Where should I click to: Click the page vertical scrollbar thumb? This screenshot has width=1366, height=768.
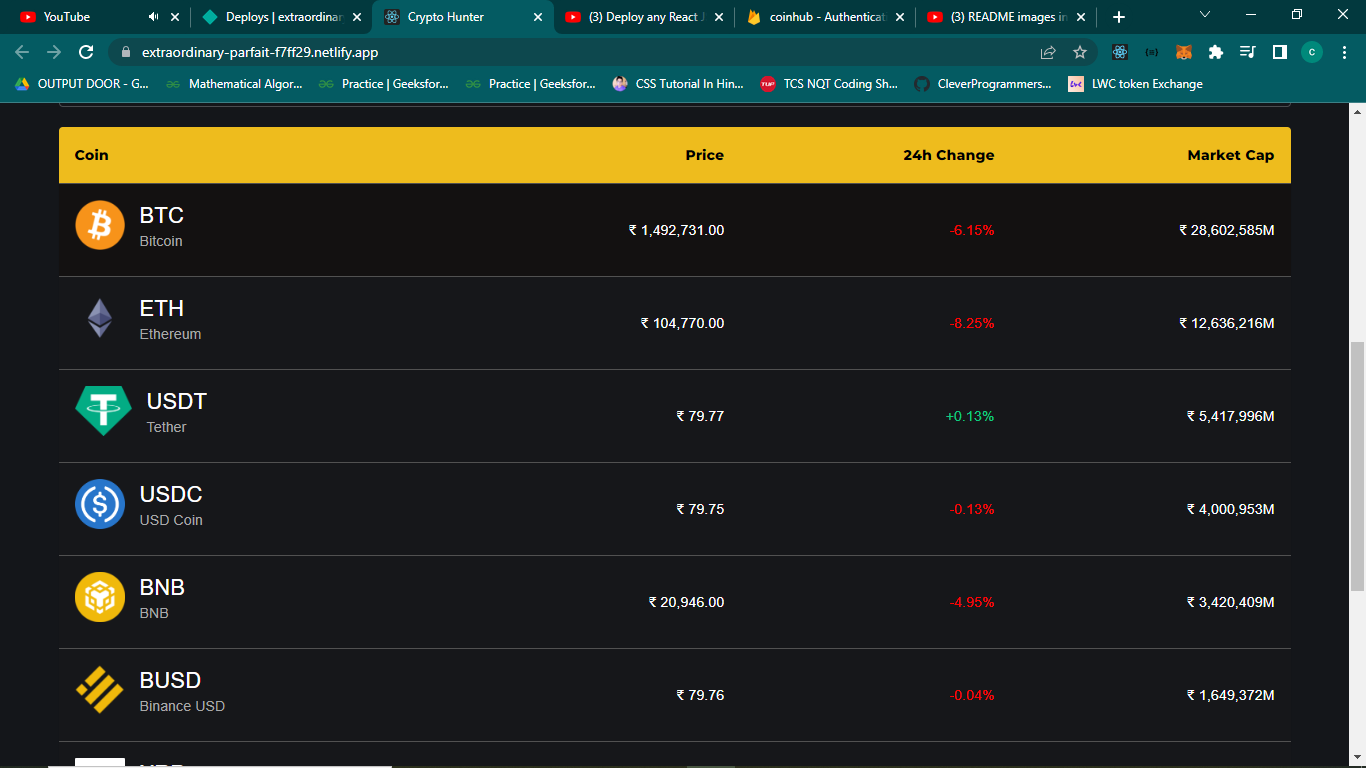point(1357,466)
